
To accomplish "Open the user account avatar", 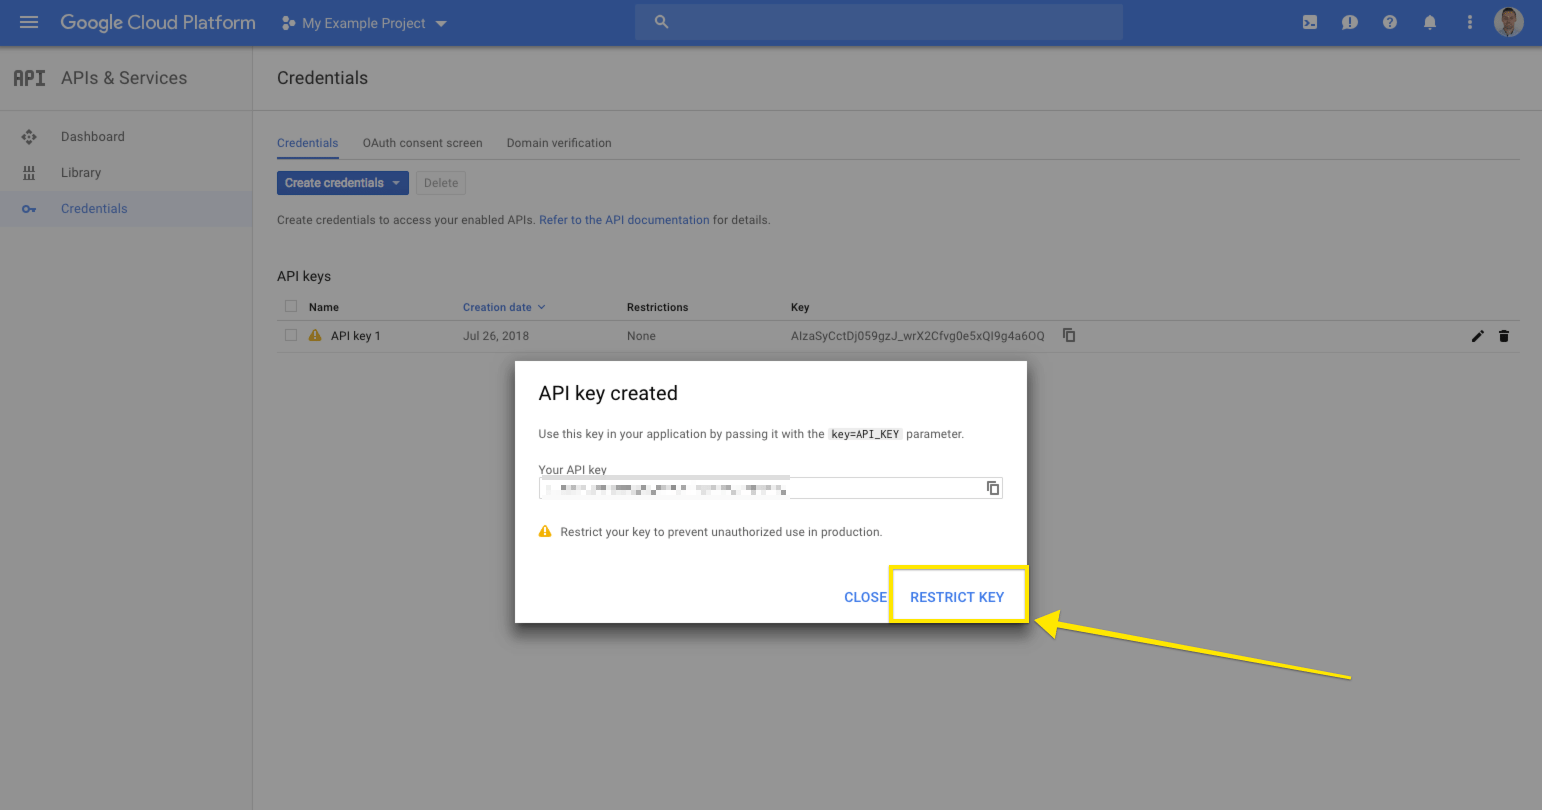I will (1508, 22).
